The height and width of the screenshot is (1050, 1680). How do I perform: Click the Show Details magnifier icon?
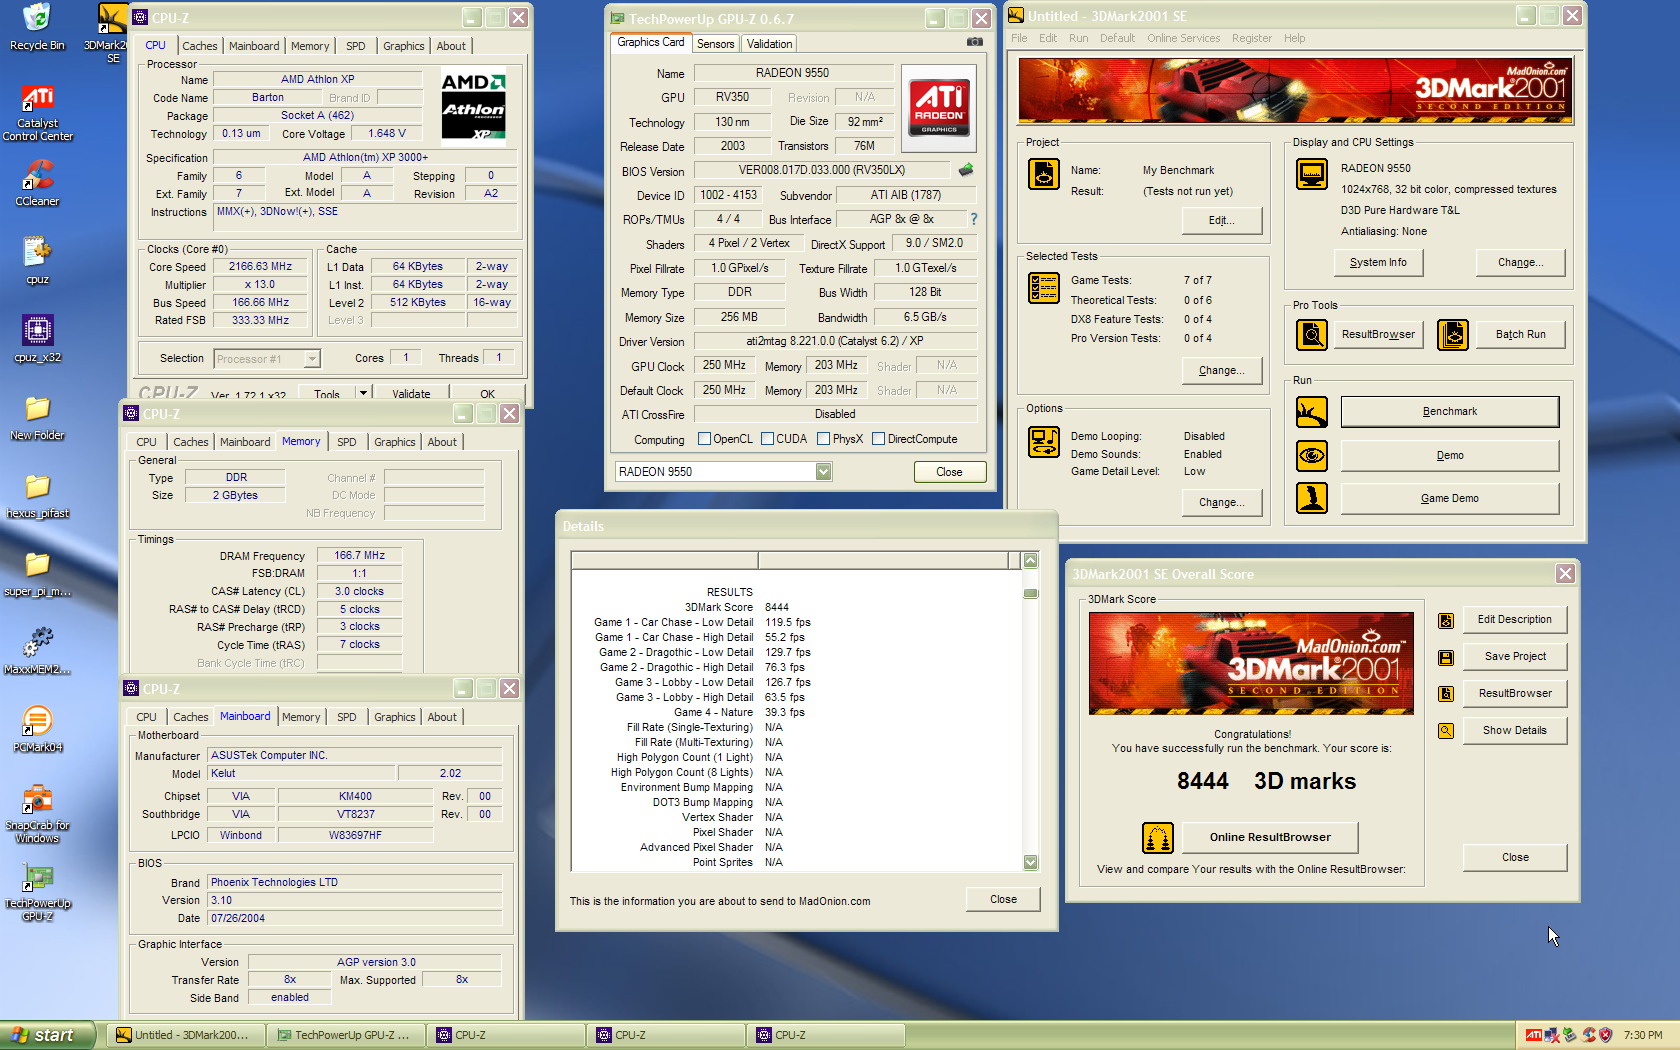pyautogui.click(x=1445, y=731)
